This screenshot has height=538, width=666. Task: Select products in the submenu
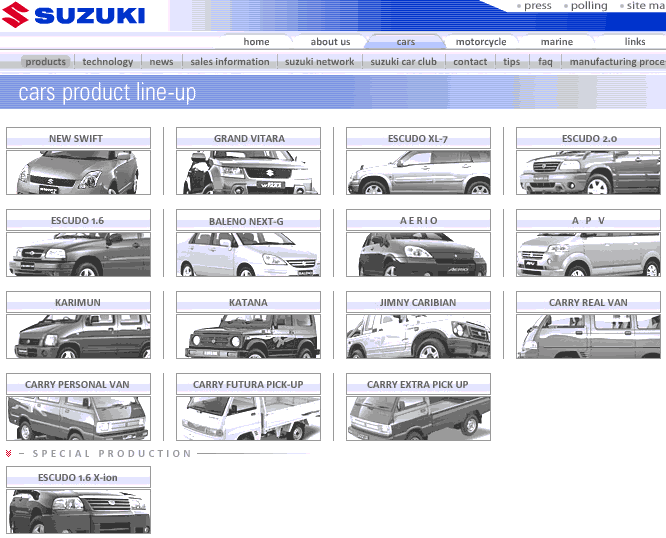point(45,62)
